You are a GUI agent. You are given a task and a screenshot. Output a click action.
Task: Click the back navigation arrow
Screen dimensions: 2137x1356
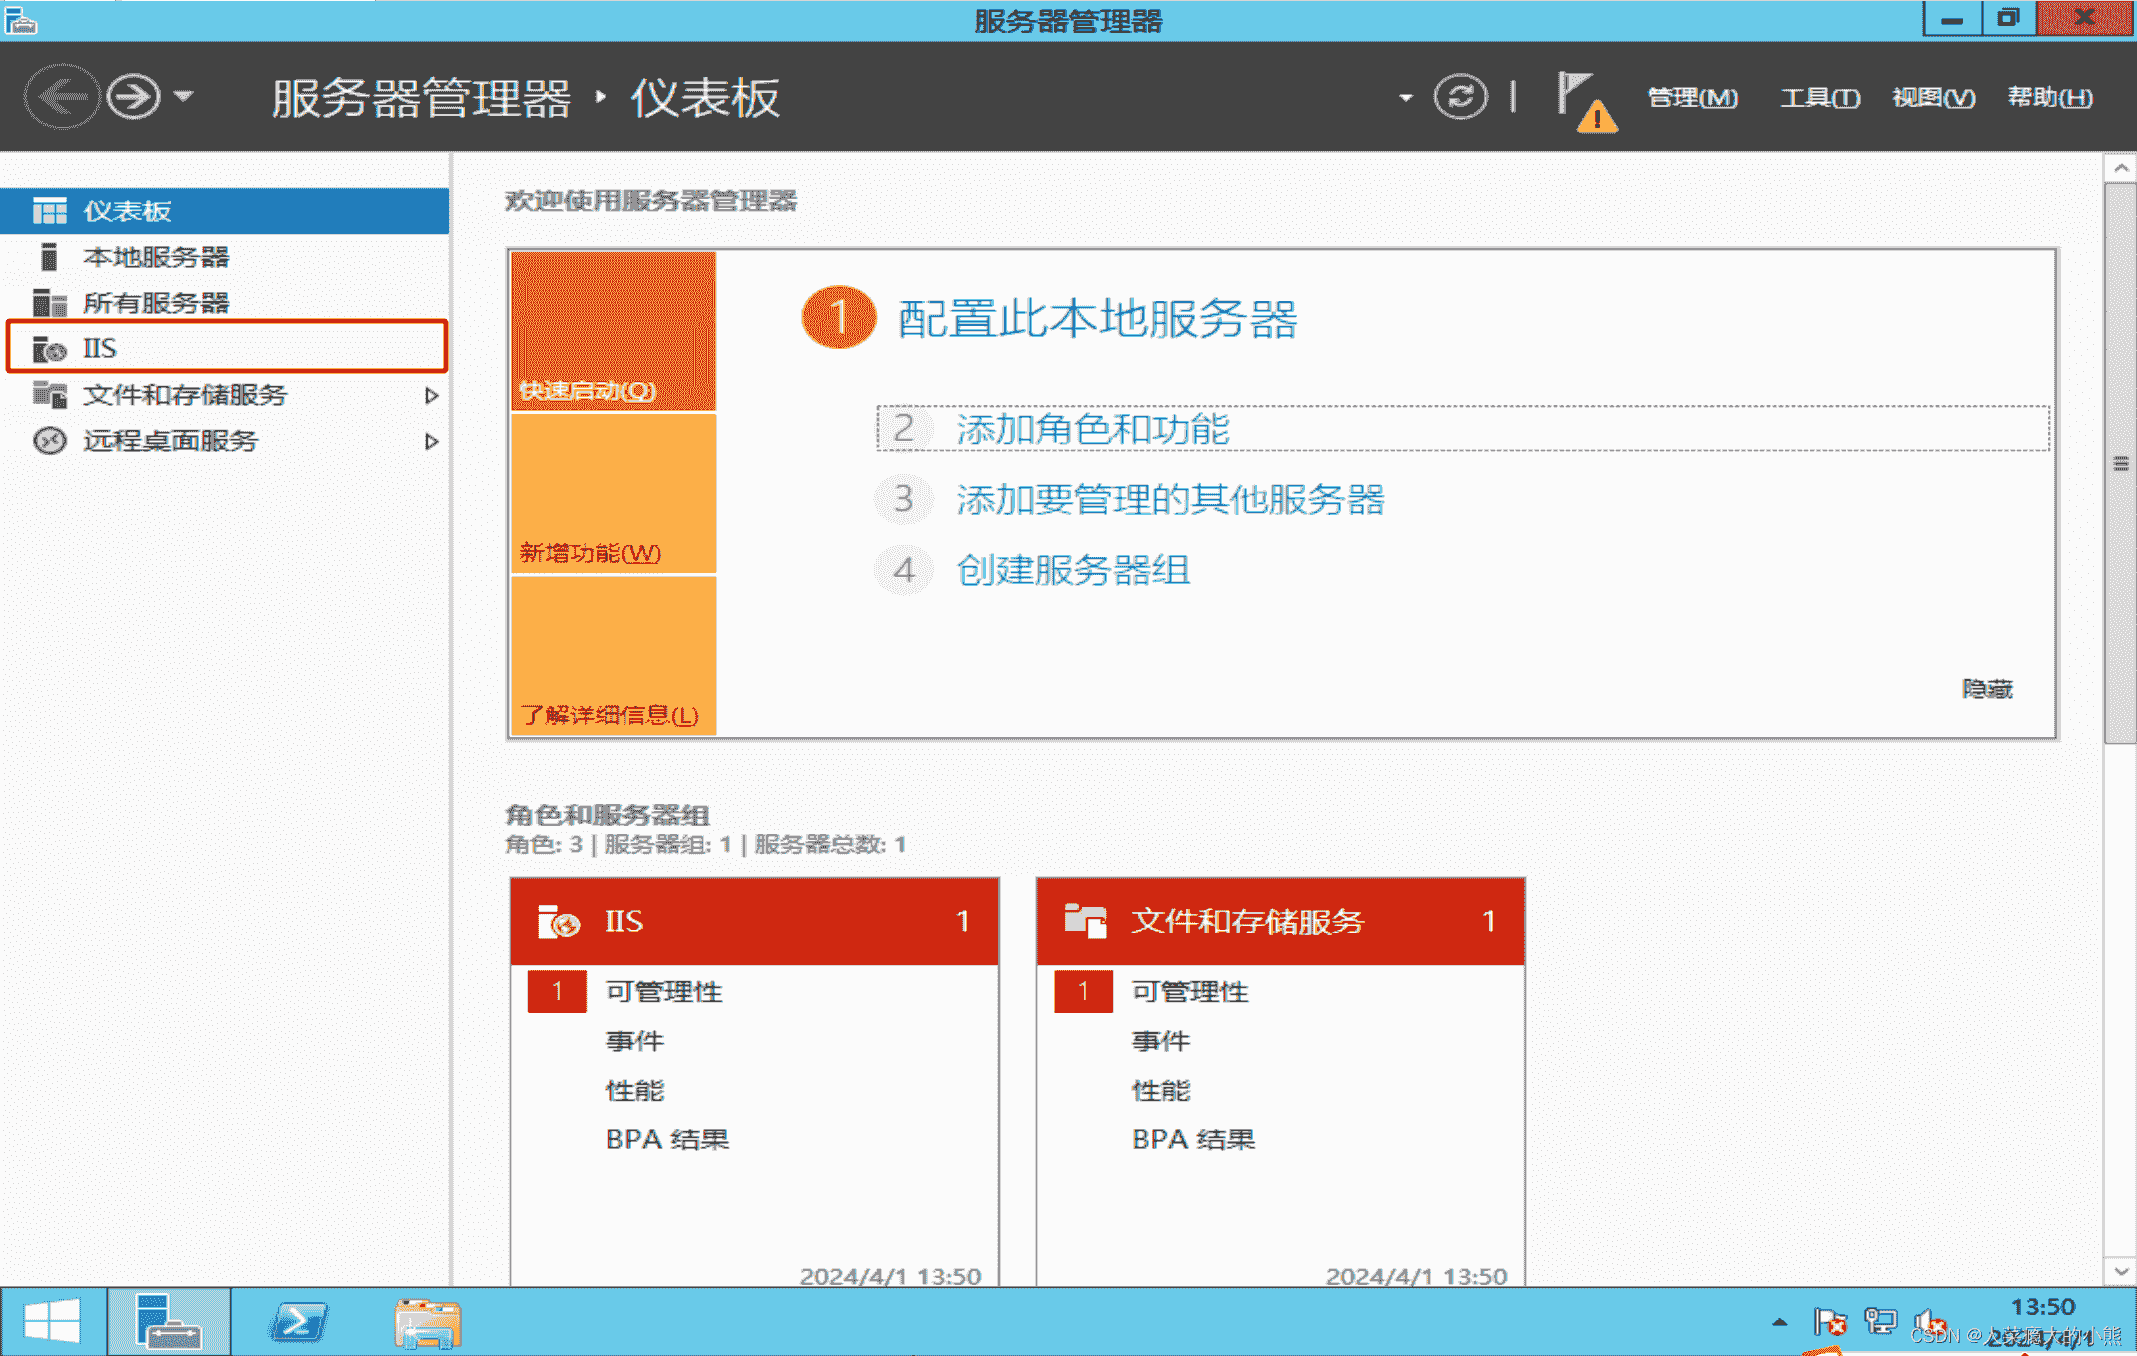62,97
